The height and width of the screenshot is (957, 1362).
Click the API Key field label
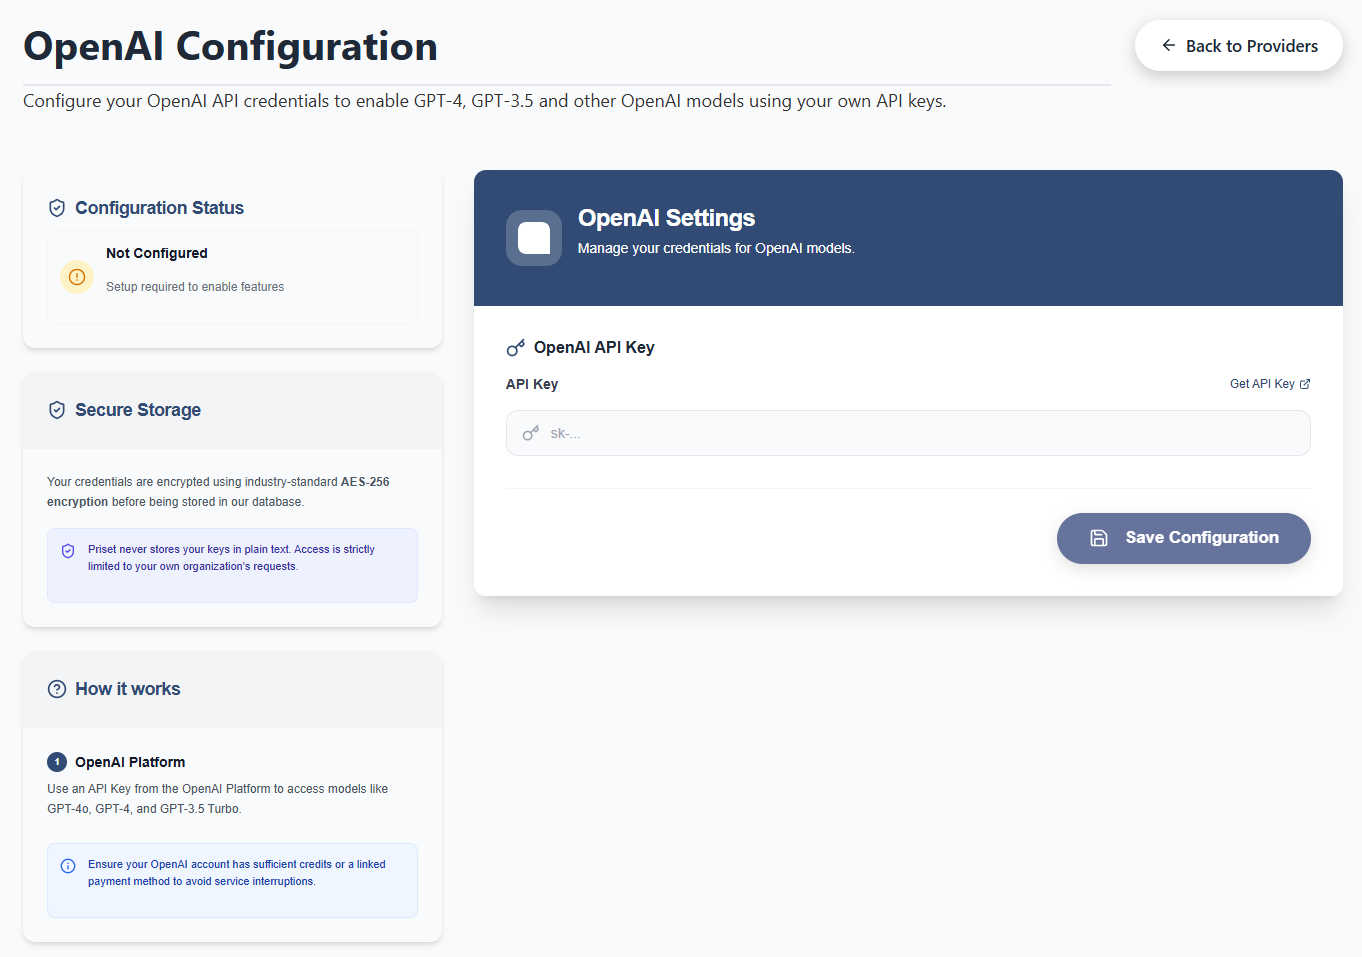click(532, 384)
